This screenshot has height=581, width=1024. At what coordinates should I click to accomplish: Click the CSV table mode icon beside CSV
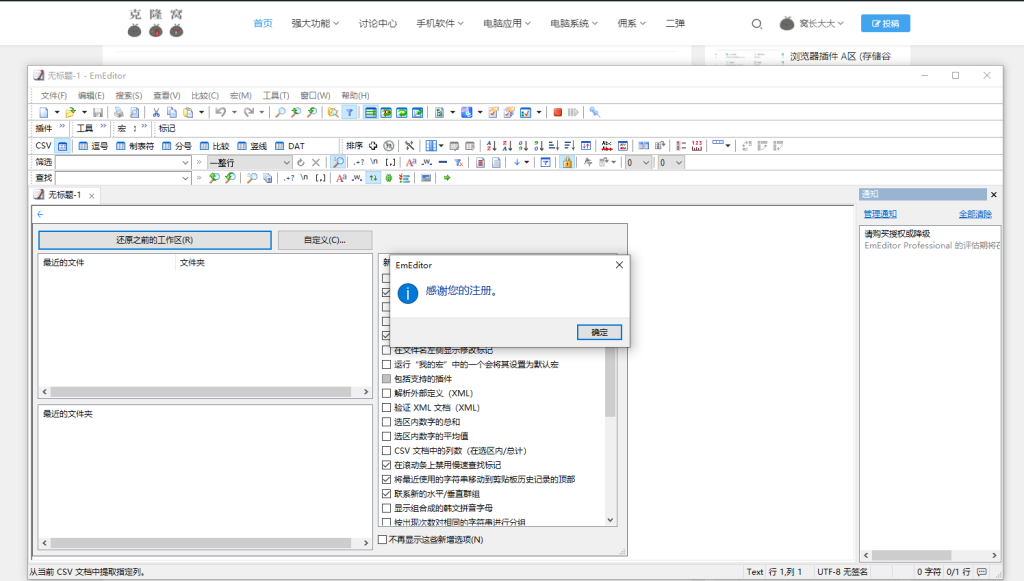click(63, 146)
